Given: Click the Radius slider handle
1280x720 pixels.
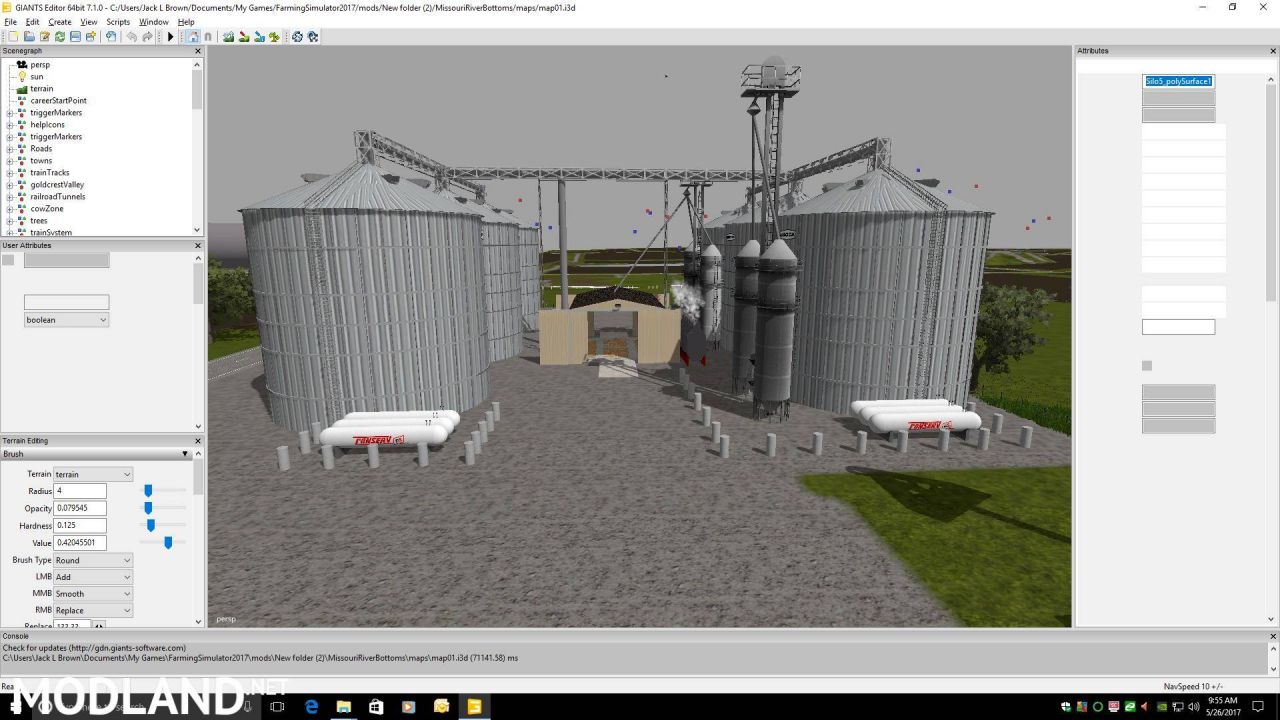Looking at the screenshot, I should [148, 491].
